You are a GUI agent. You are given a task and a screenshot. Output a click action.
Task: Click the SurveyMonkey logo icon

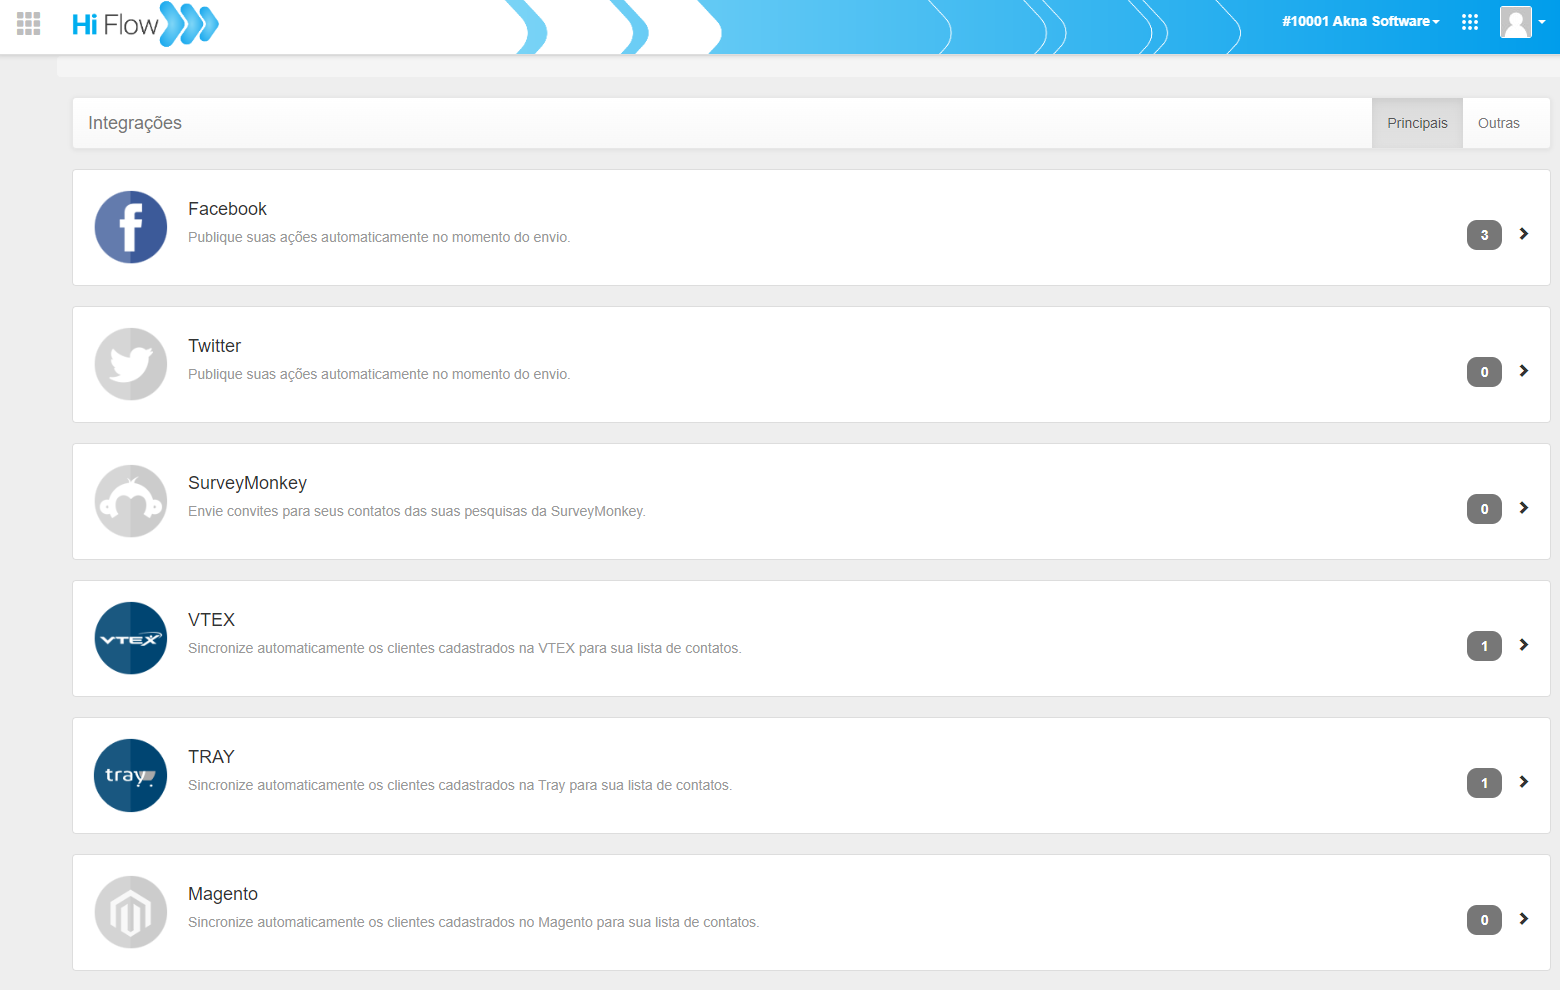click(x=131, y=501)
